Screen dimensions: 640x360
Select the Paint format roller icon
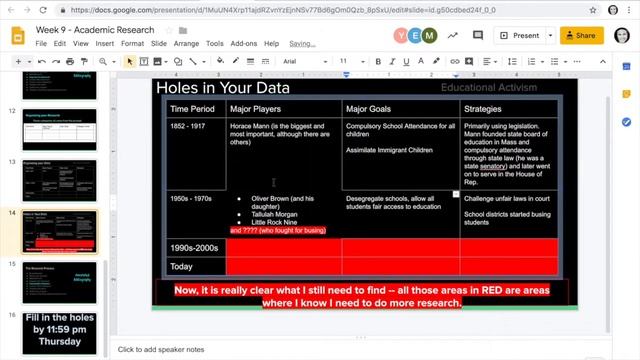coord(84,62)
